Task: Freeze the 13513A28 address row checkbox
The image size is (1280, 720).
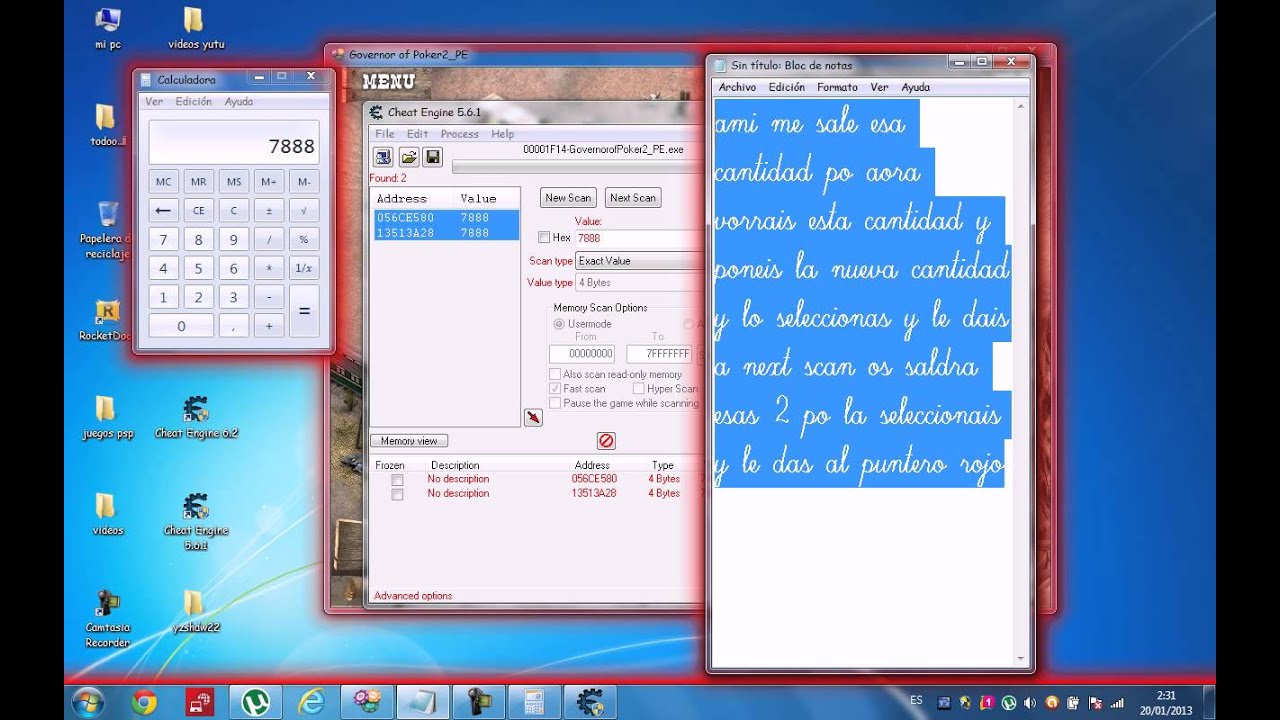Action: click(x=397, y=494)
